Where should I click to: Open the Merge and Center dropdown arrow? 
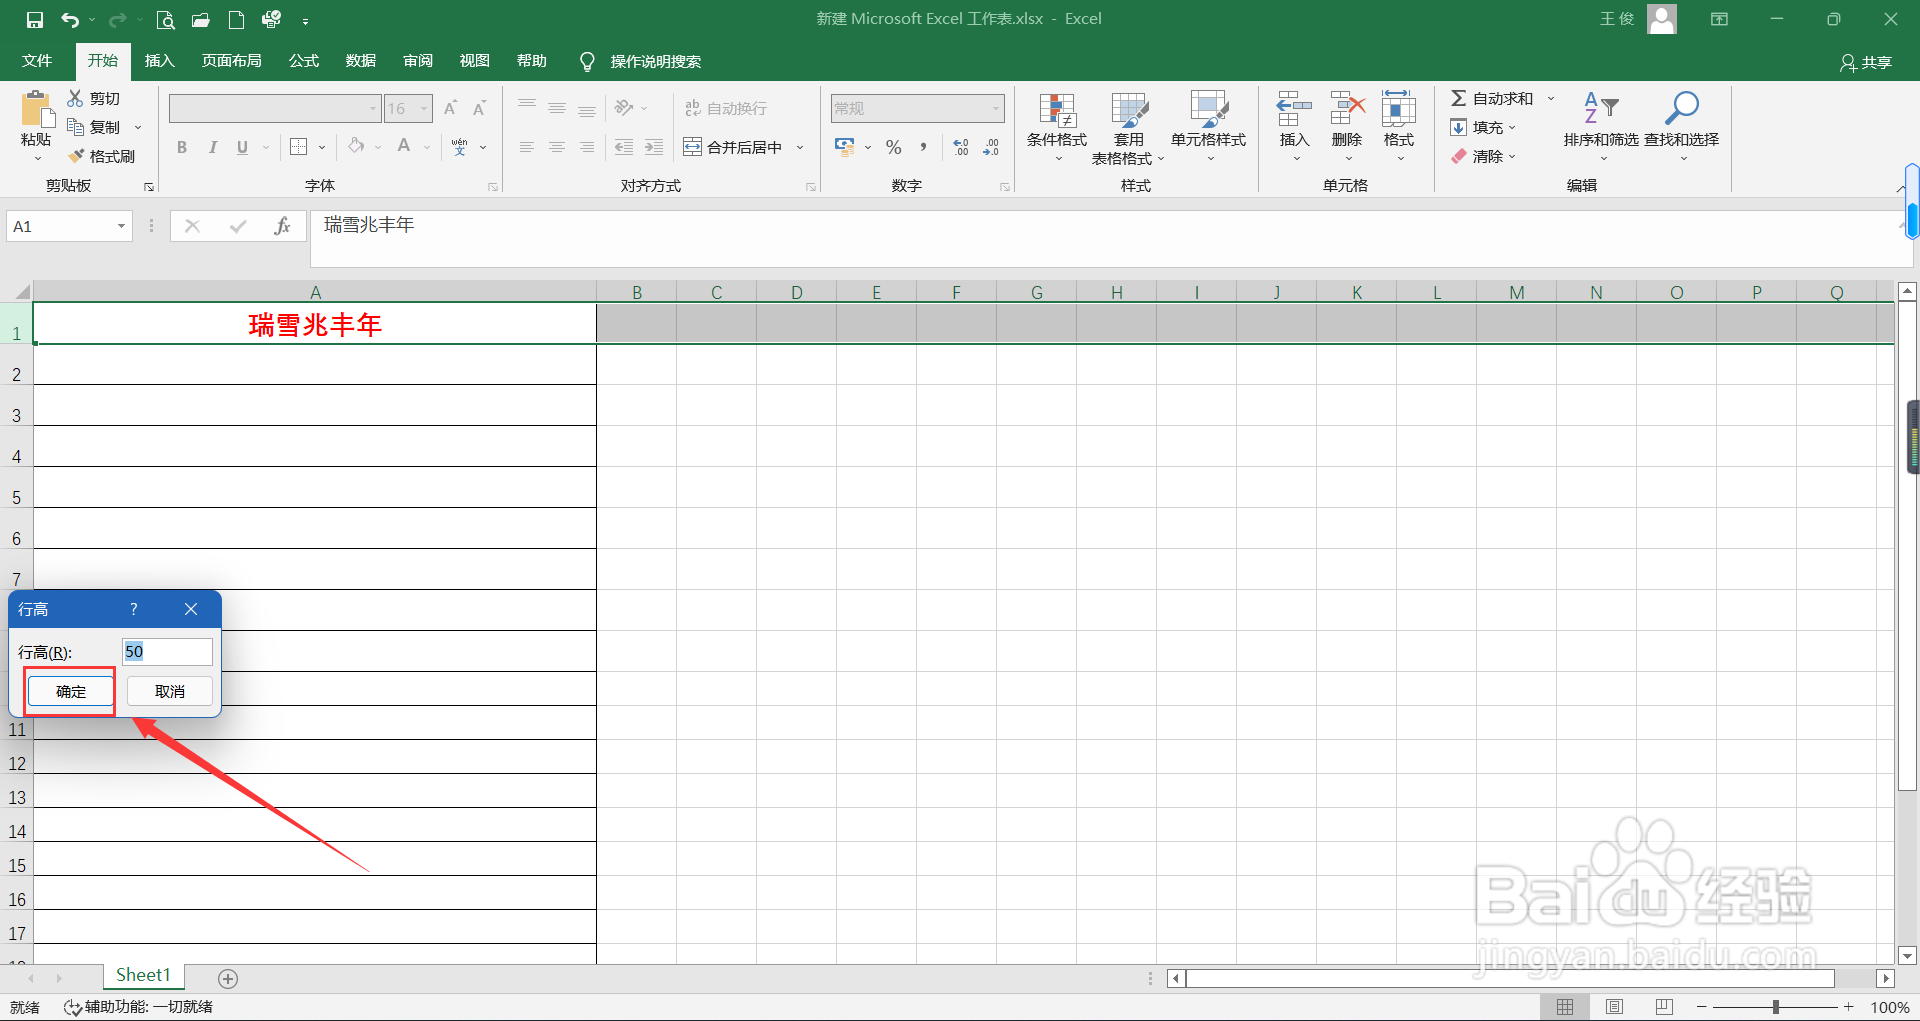(x=800, y=147)
